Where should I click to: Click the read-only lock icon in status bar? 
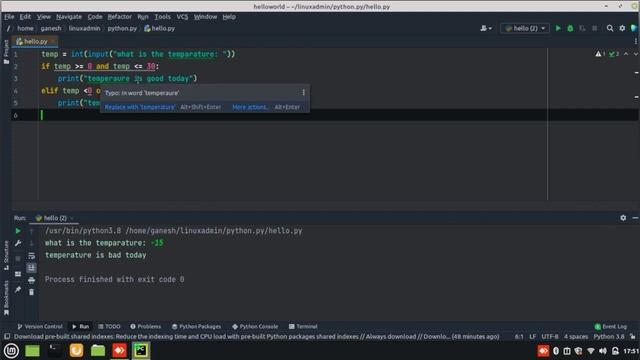[x=632, y=337]
